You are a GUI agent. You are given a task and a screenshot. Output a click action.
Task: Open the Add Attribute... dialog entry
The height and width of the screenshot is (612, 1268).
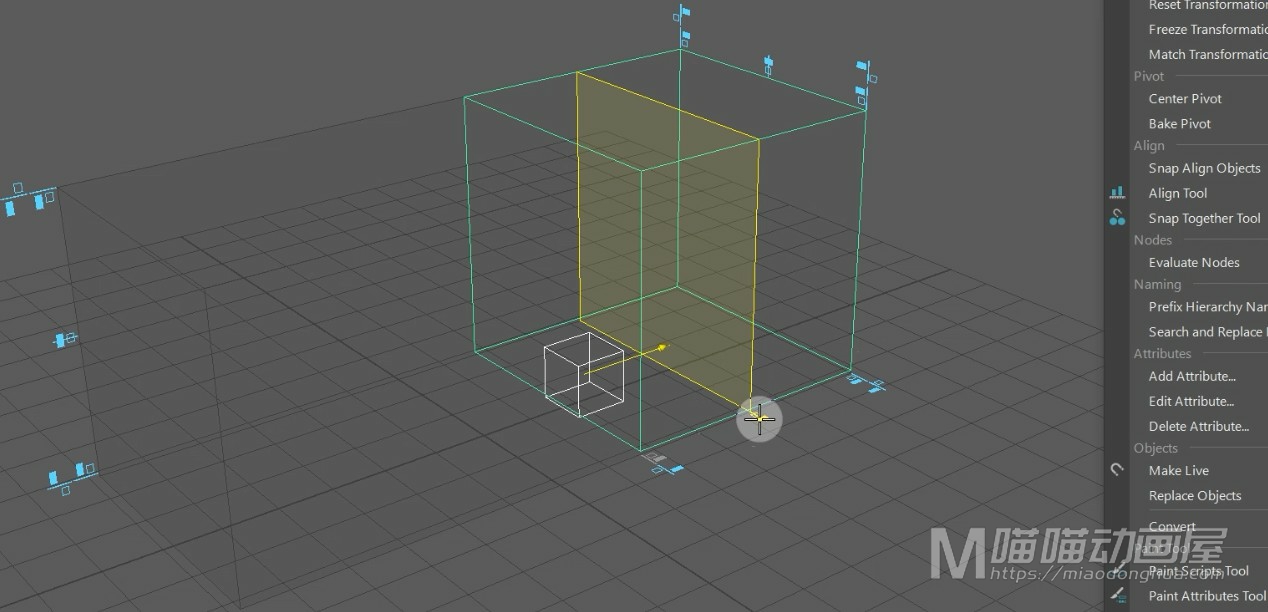click(1192, 376)
